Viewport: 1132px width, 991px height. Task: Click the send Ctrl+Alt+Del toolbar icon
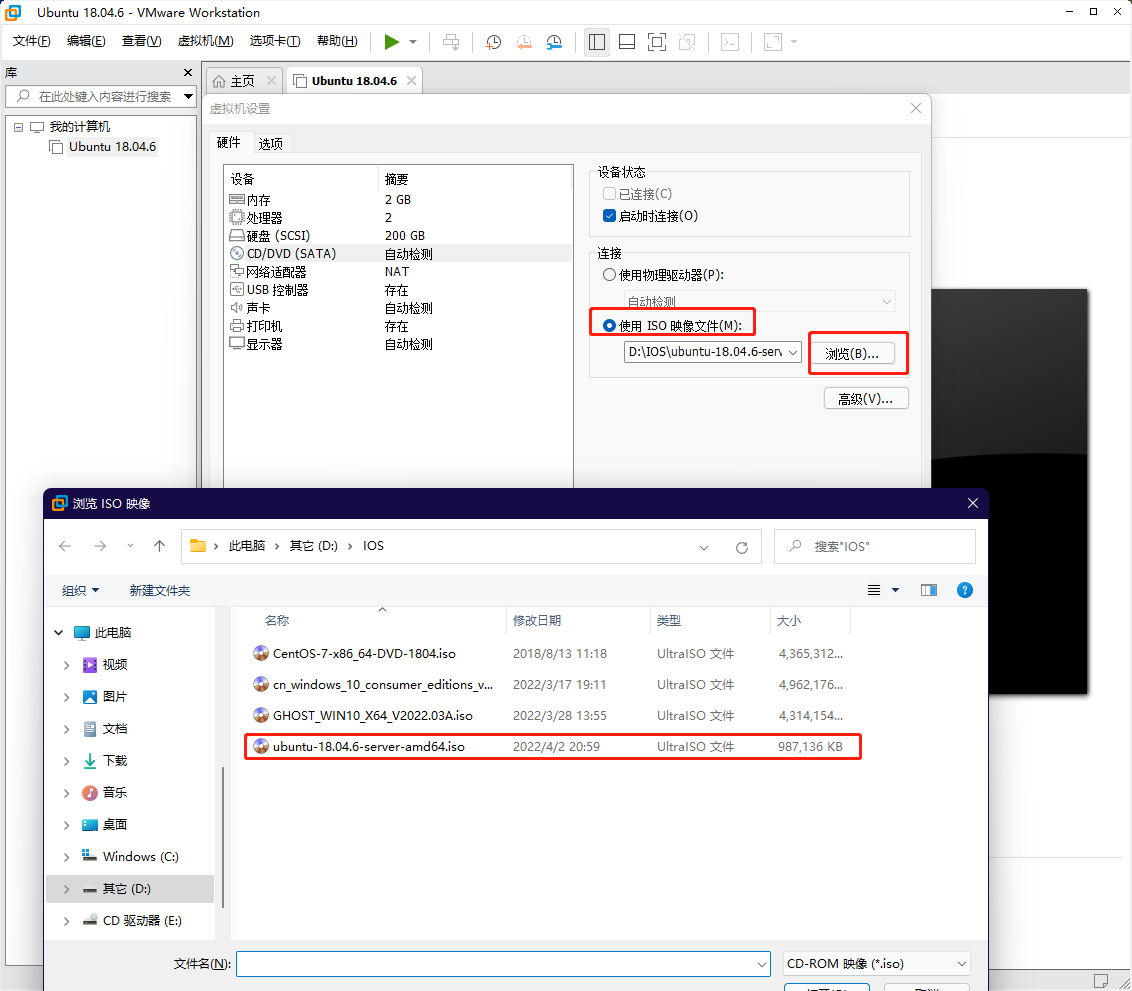click(451, 42)
